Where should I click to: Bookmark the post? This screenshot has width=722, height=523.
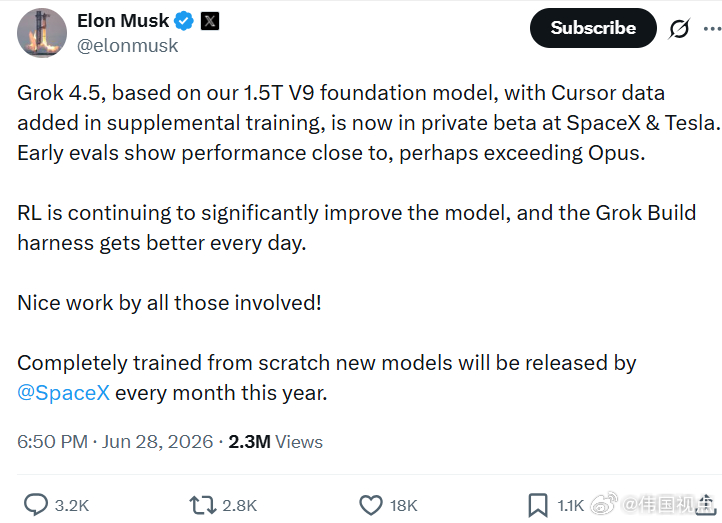coord(538,506)
